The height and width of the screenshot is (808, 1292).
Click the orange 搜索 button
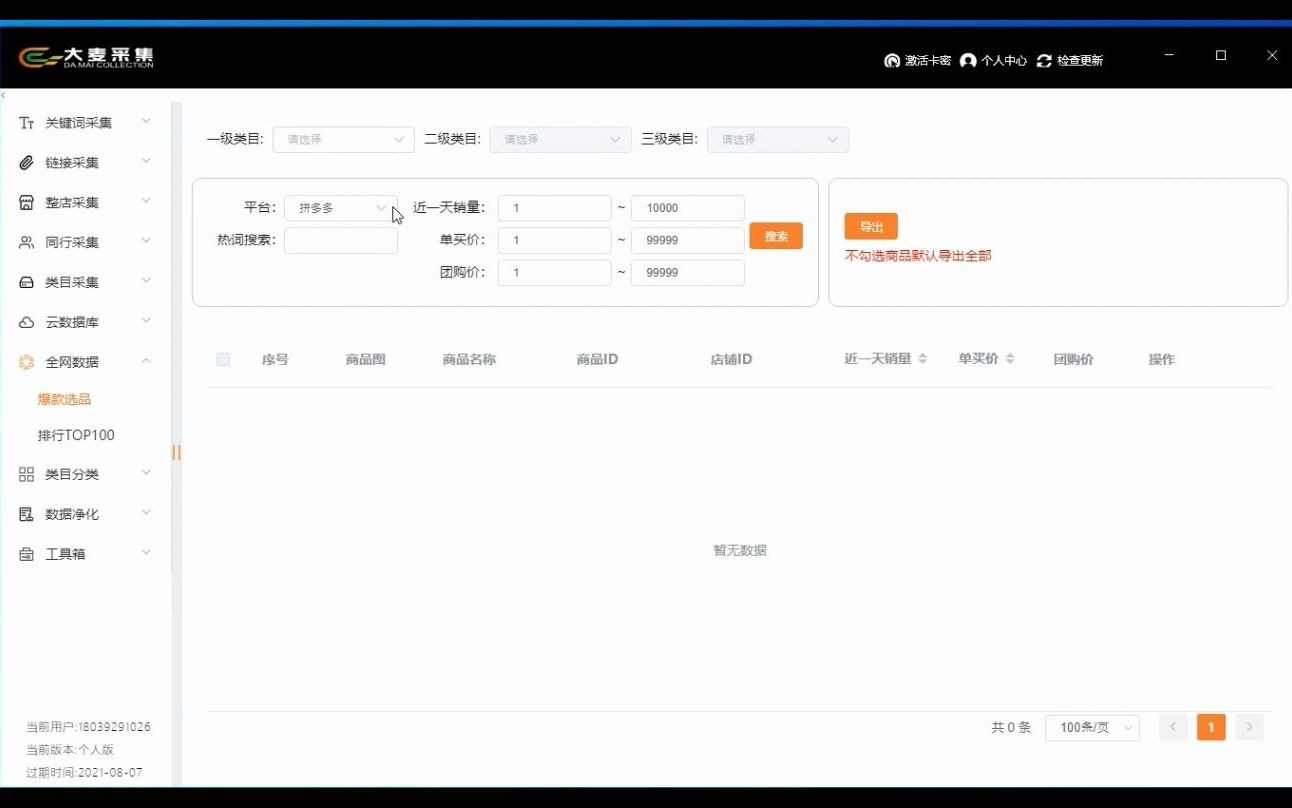point(776,237)
